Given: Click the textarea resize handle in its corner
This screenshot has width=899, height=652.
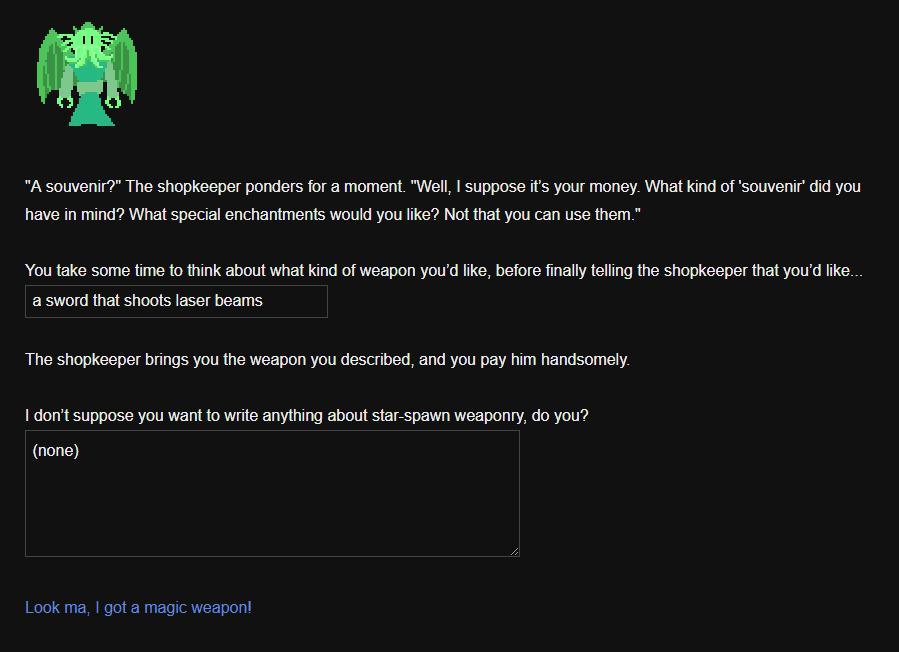Looking at the screenshot, I should tap(514, 550).
